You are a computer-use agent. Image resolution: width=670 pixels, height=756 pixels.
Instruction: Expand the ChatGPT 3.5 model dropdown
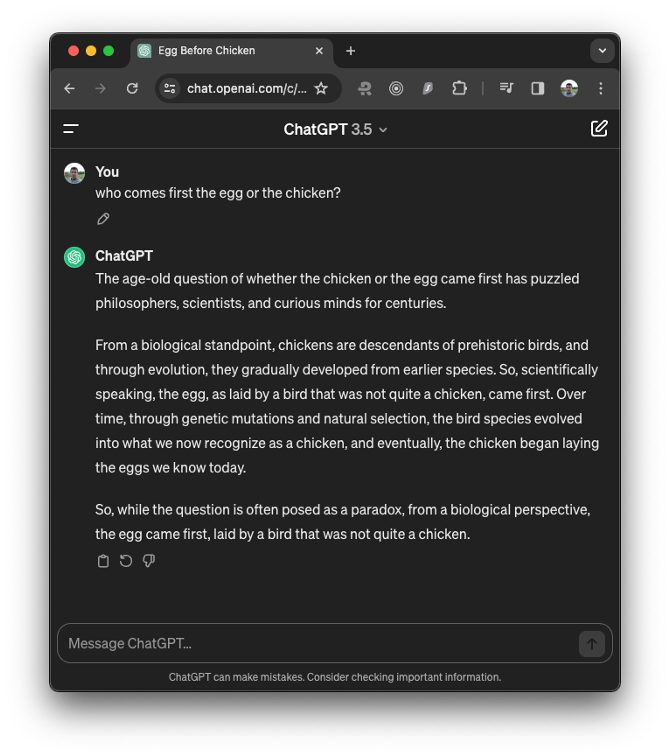click(335, 129)
